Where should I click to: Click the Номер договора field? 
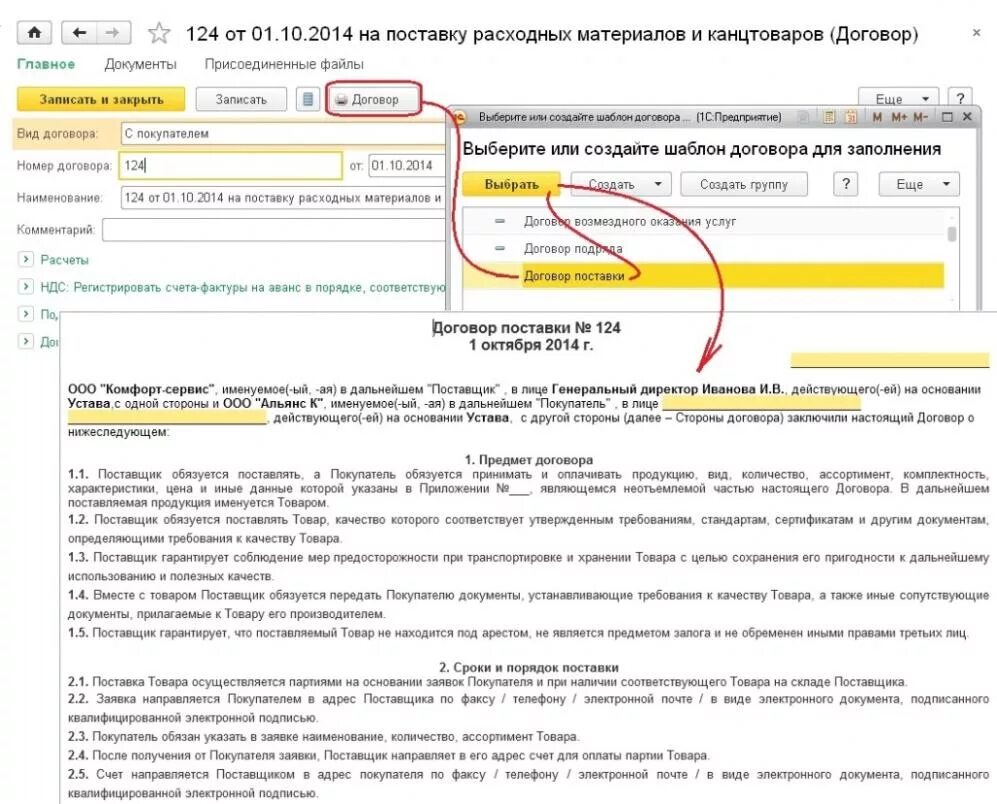point(231,165)
